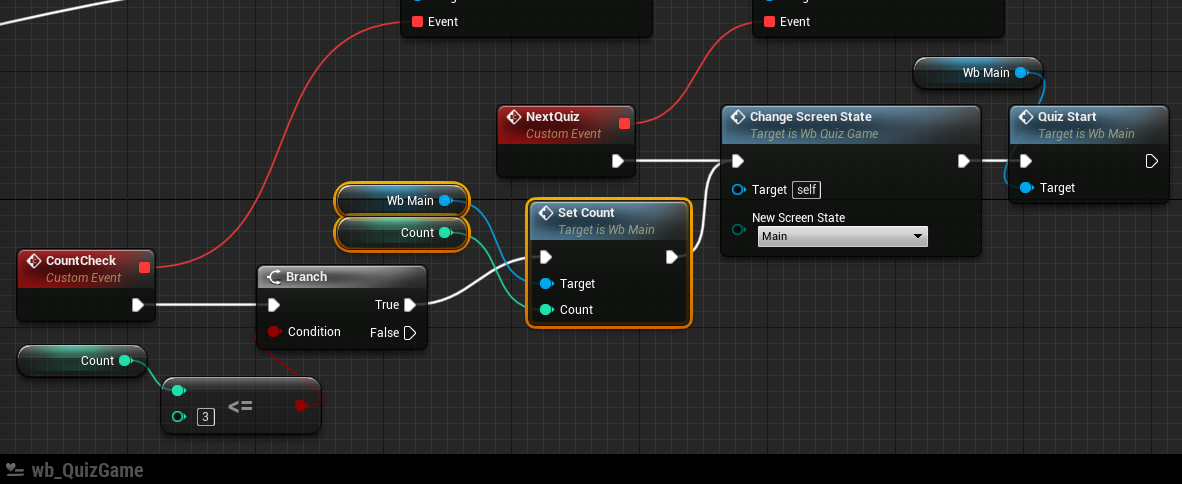Click the NextQuiz red delegate pin
This screenshot has width=1182, height=484.
tap(624, 124)
